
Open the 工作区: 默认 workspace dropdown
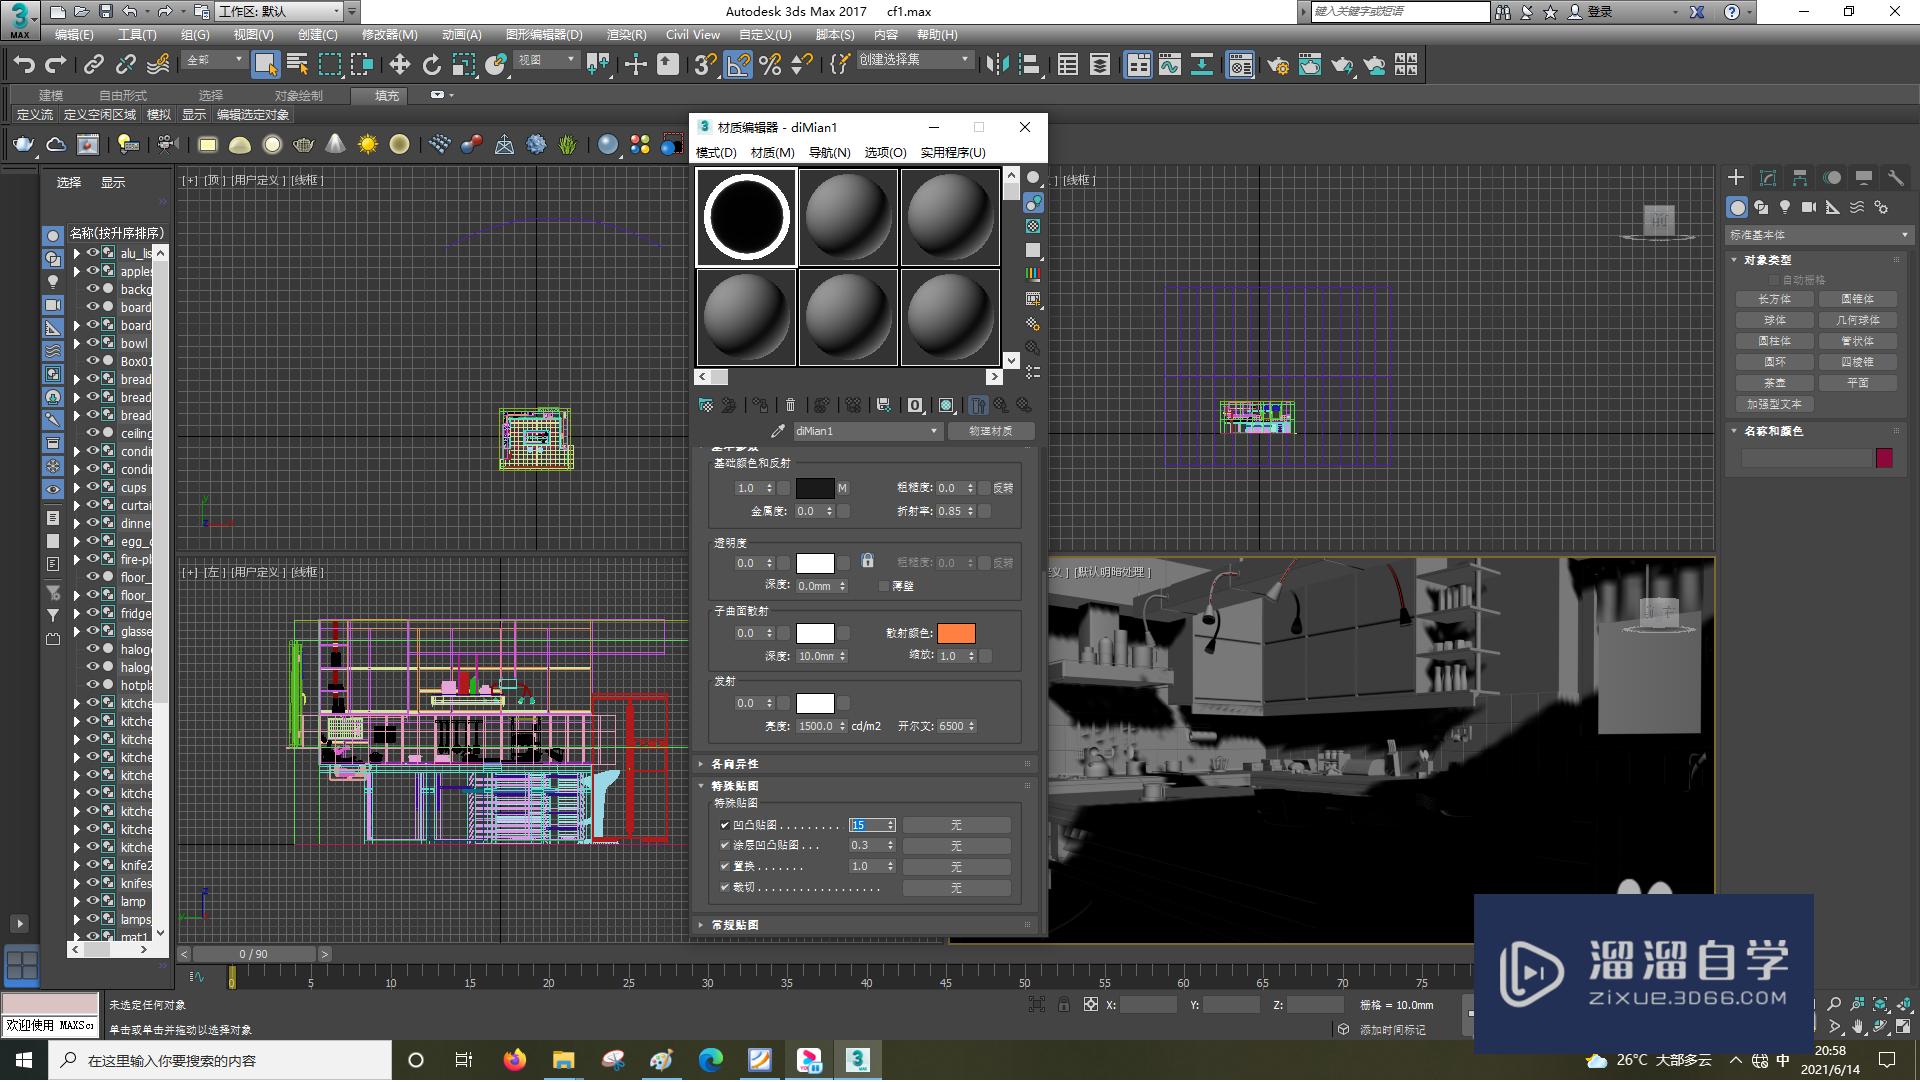pos(280,12)
